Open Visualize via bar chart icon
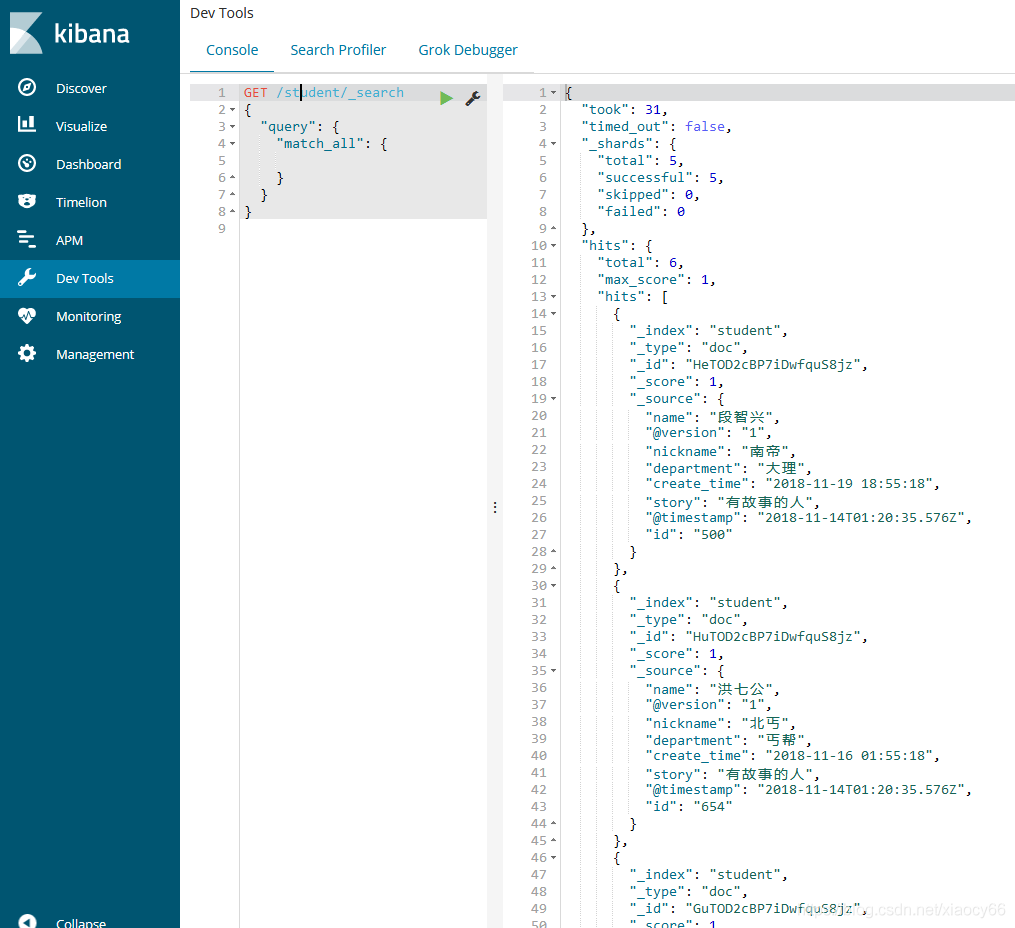 (x=27, y=126)
